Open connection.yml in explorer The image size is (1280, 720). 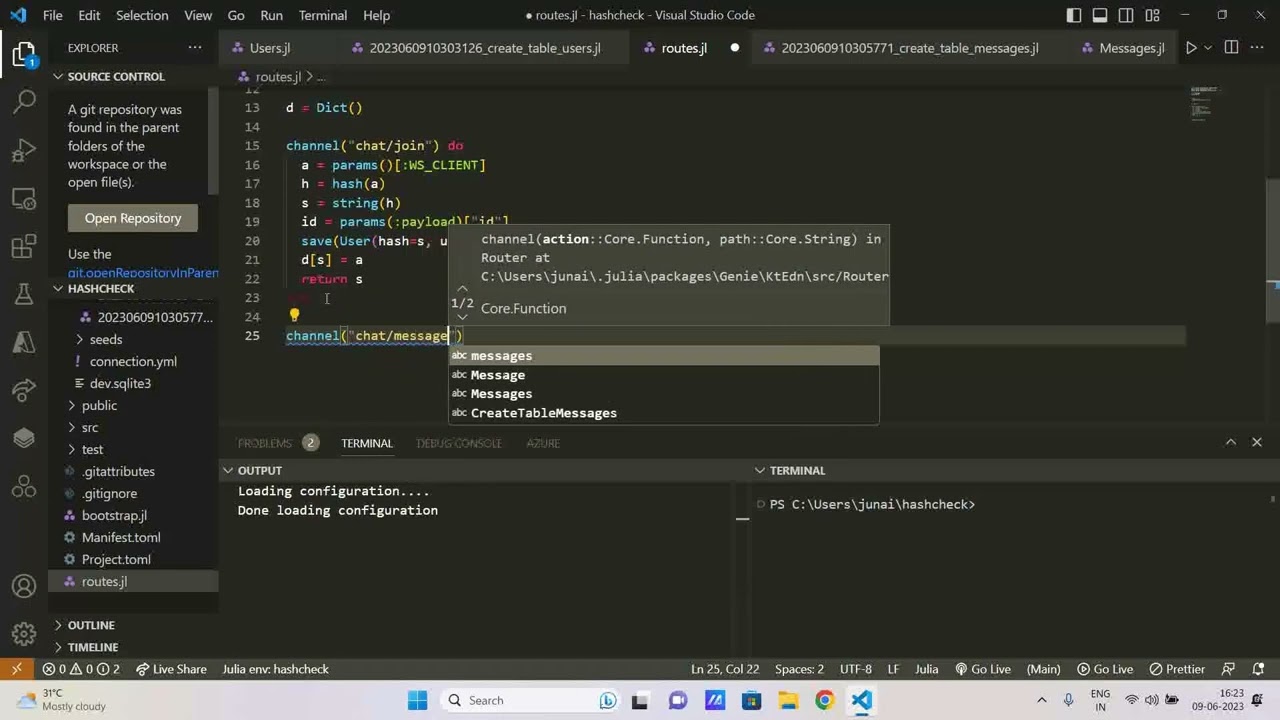133,361
